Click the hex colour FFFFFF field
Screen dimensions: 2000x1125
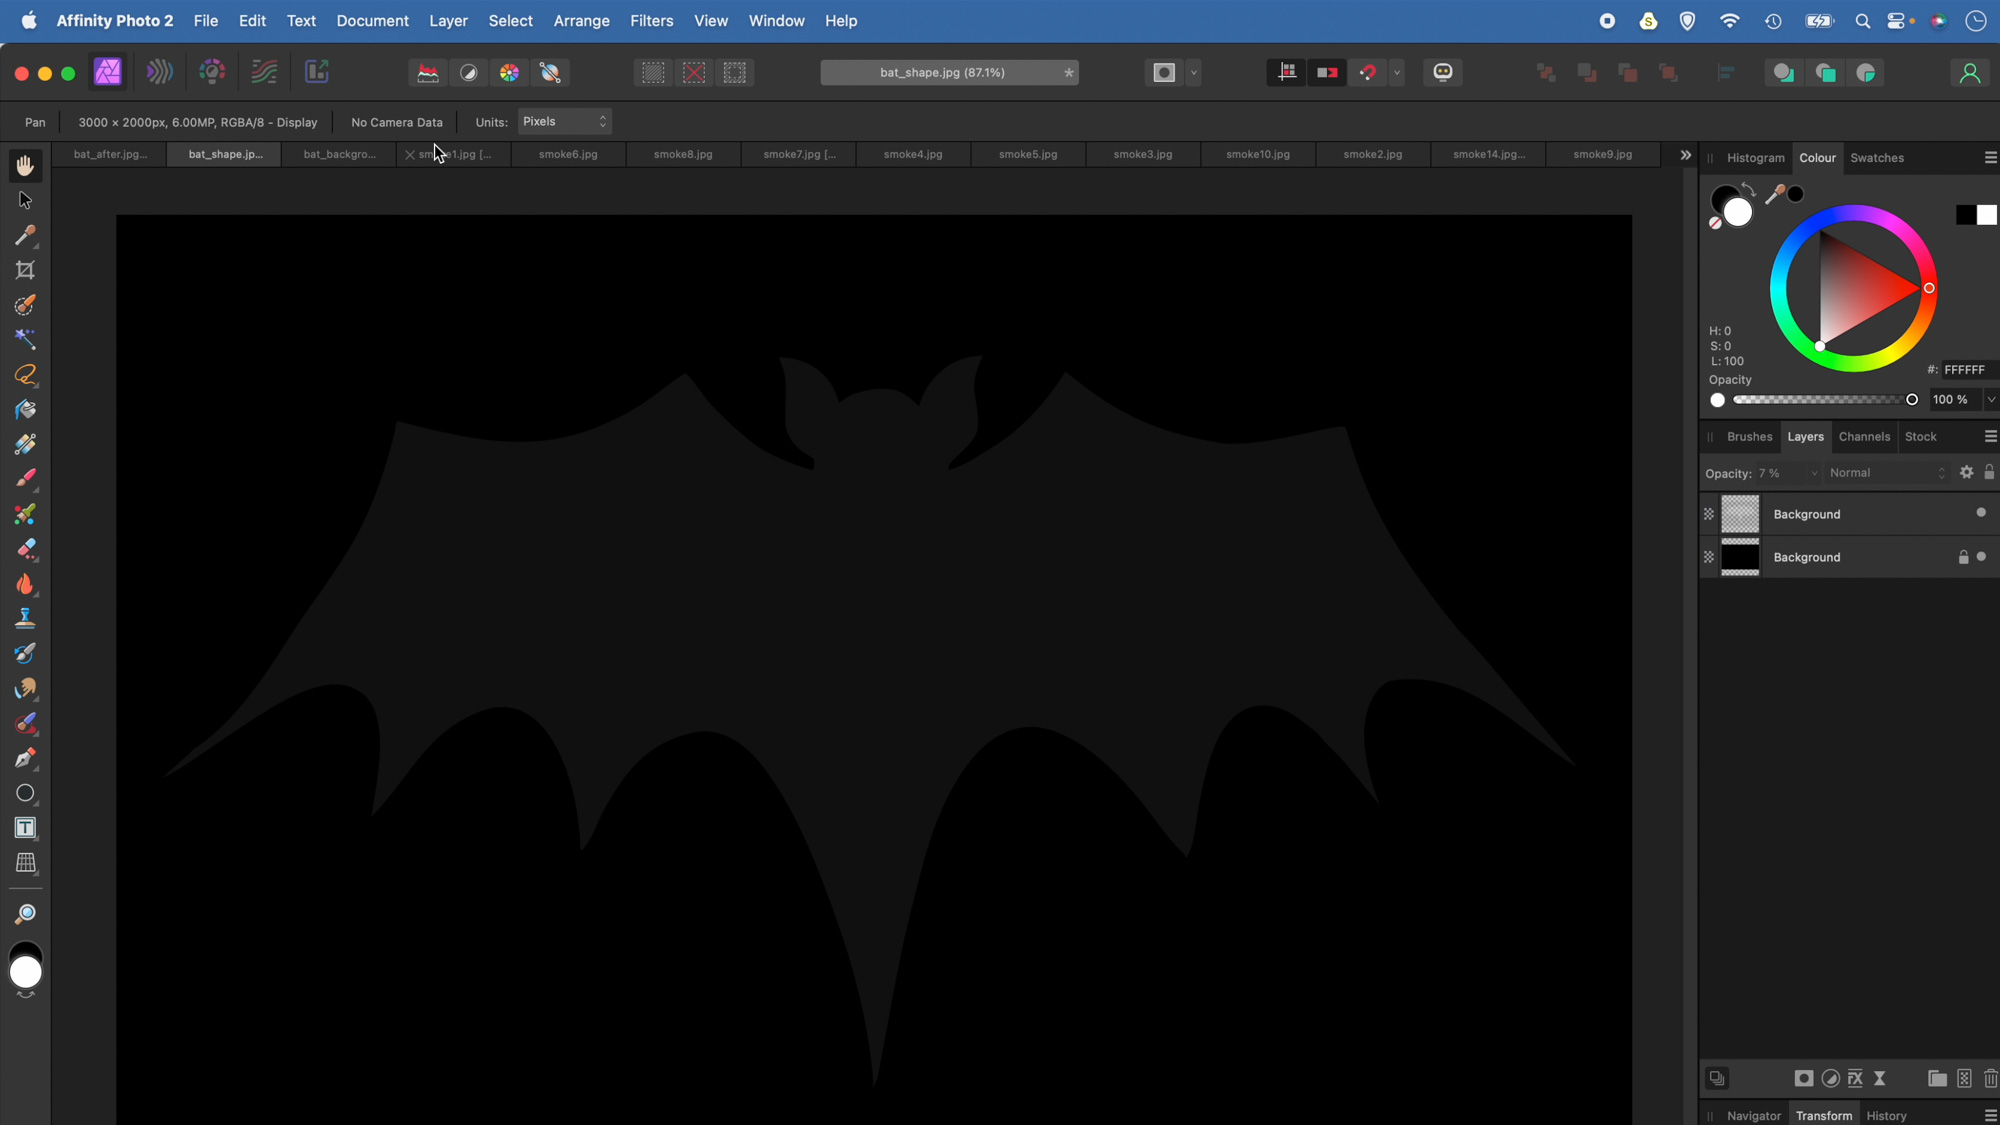1970,370
